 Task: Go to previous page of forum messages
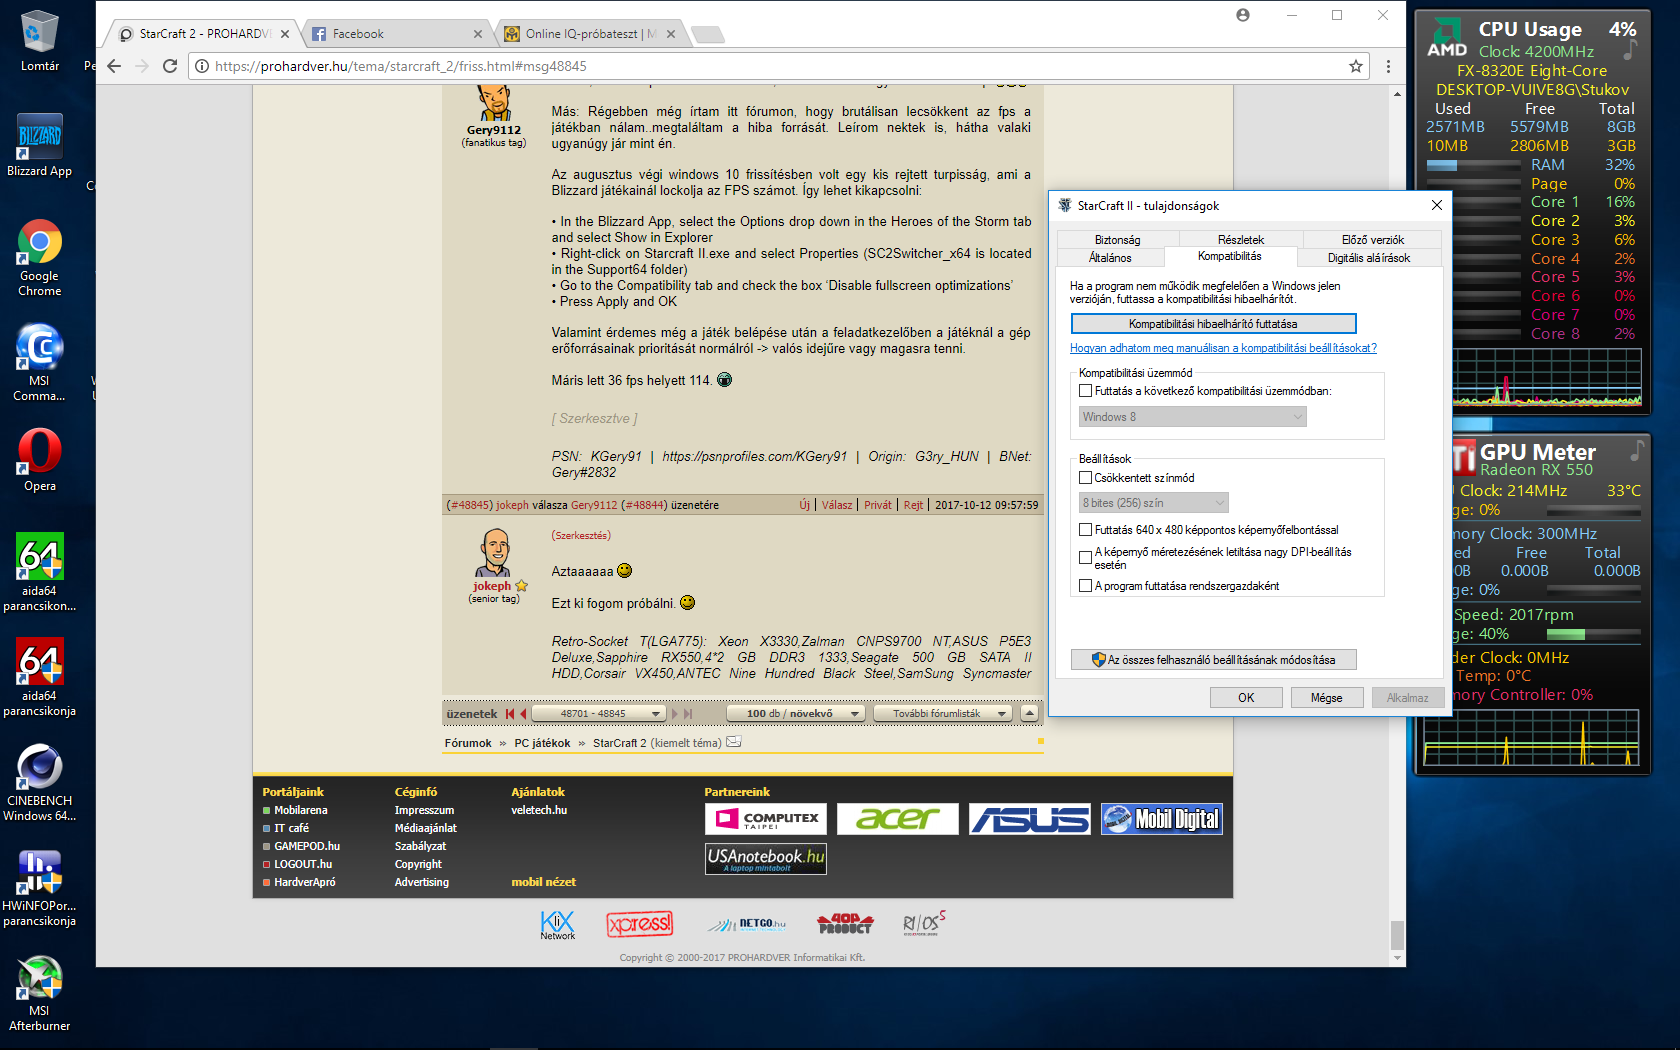tap(523, 714)
